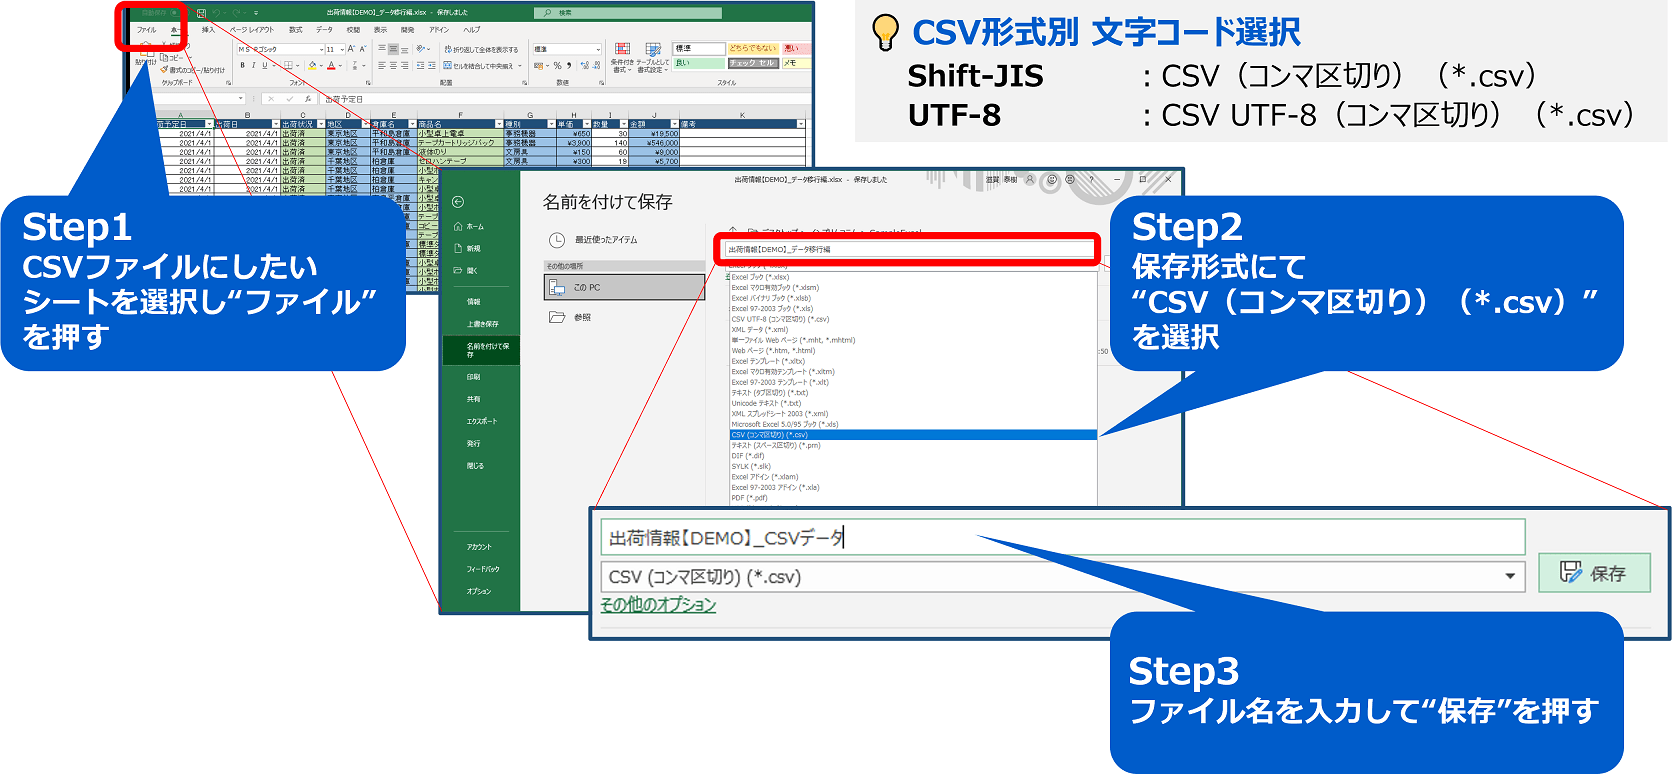Click the 参照 browse folder icon
Image resolution: width=1672 pixels, height=774 pixels.
point(557,317)
